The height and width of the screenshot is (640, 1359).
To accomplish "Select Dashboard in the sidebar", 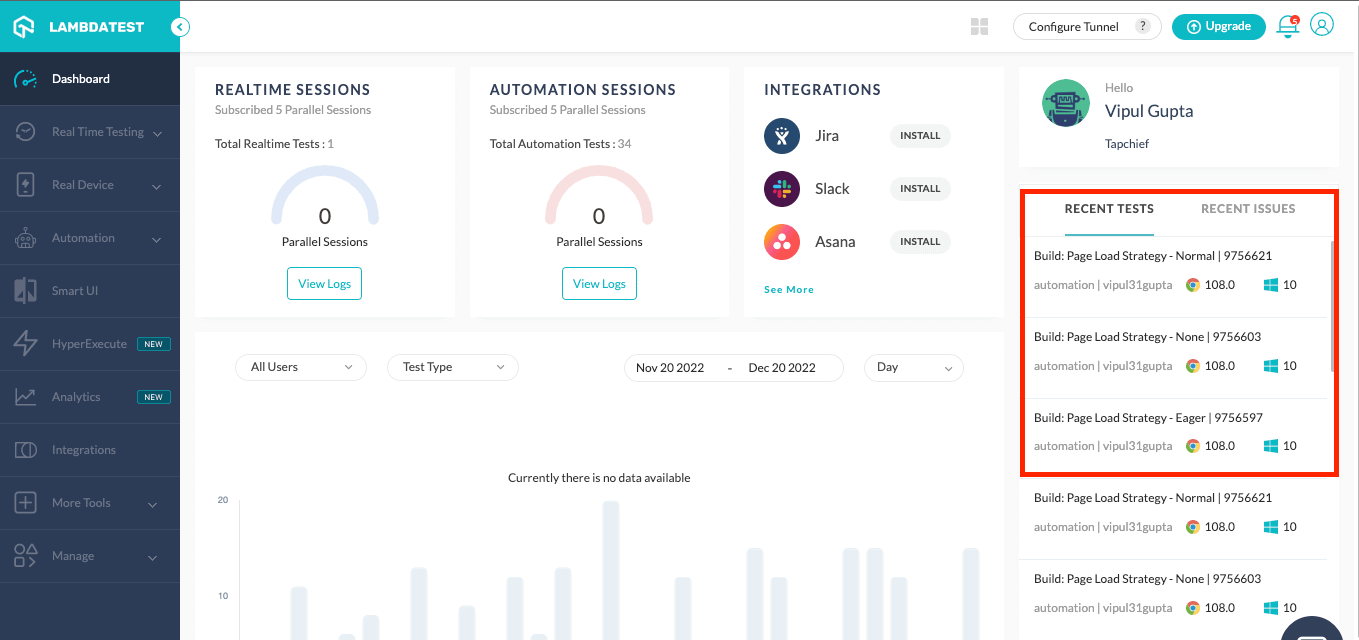I will click(90, 79).
